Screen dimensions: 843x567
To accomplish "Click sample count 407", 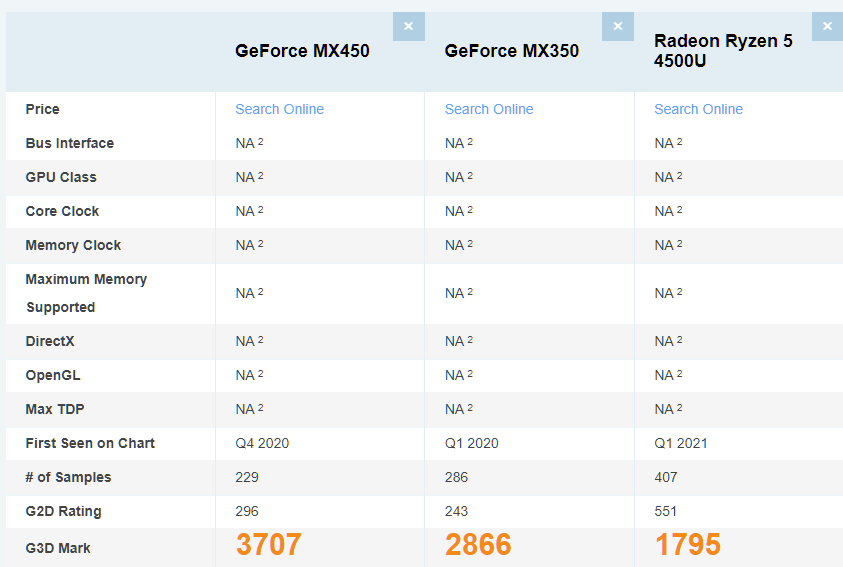I will [666, 477].
